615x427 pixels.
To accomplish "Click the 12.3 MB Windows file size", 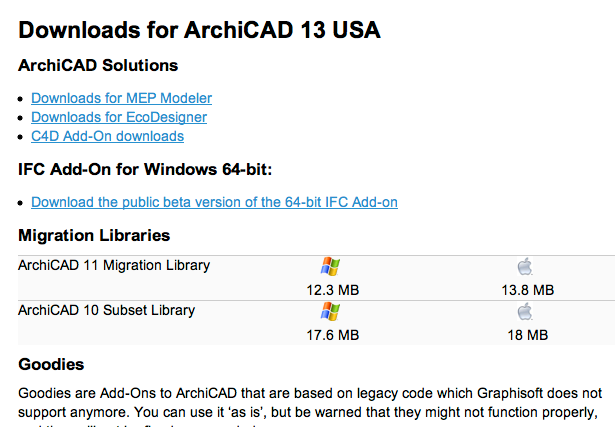I will (x=332, y=290).
